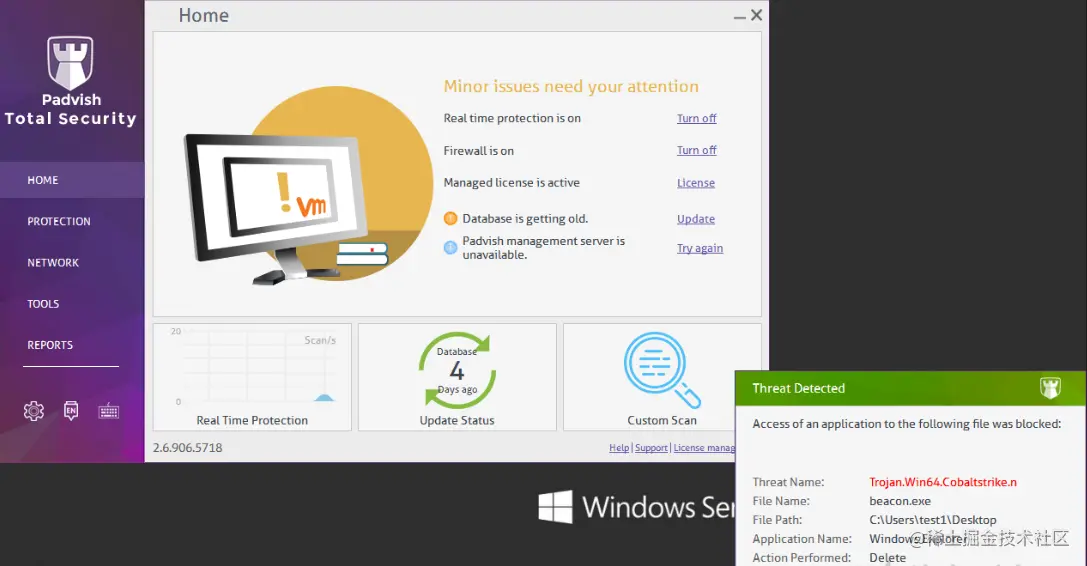This screenshot has width=1087, height=566.
Task: Click the database update circular arrows icon
Action: 457,370
